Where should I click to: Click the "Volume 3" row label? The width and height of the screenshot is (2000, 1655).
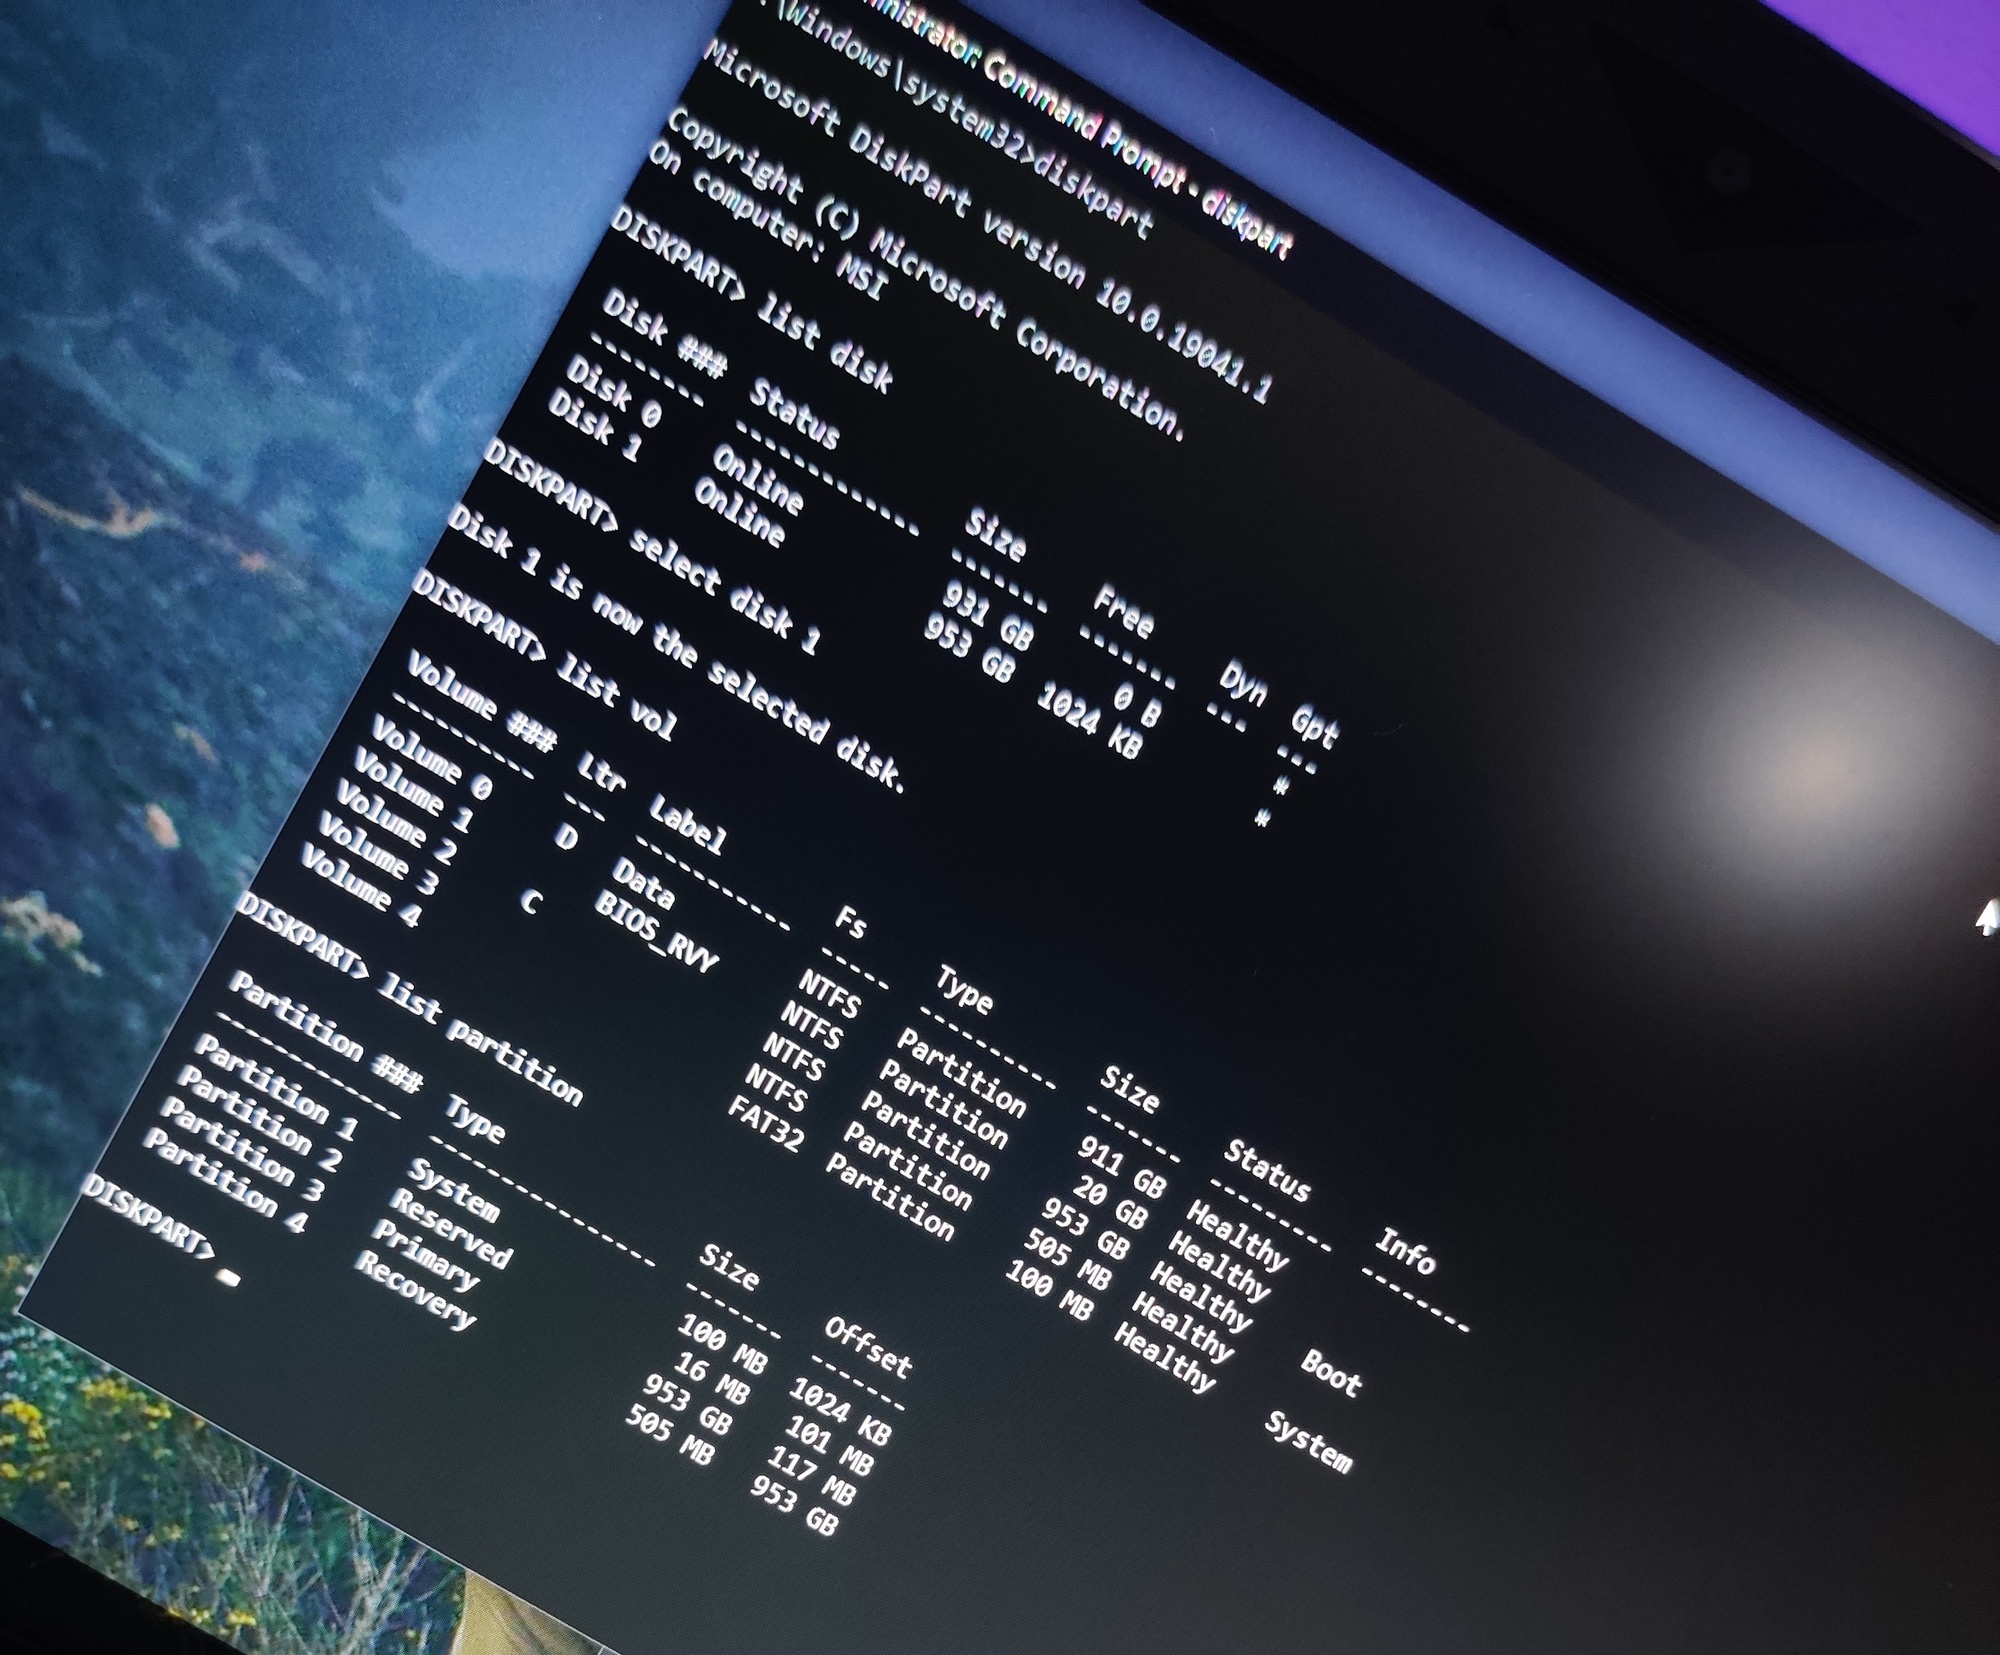tap(378, 854)
